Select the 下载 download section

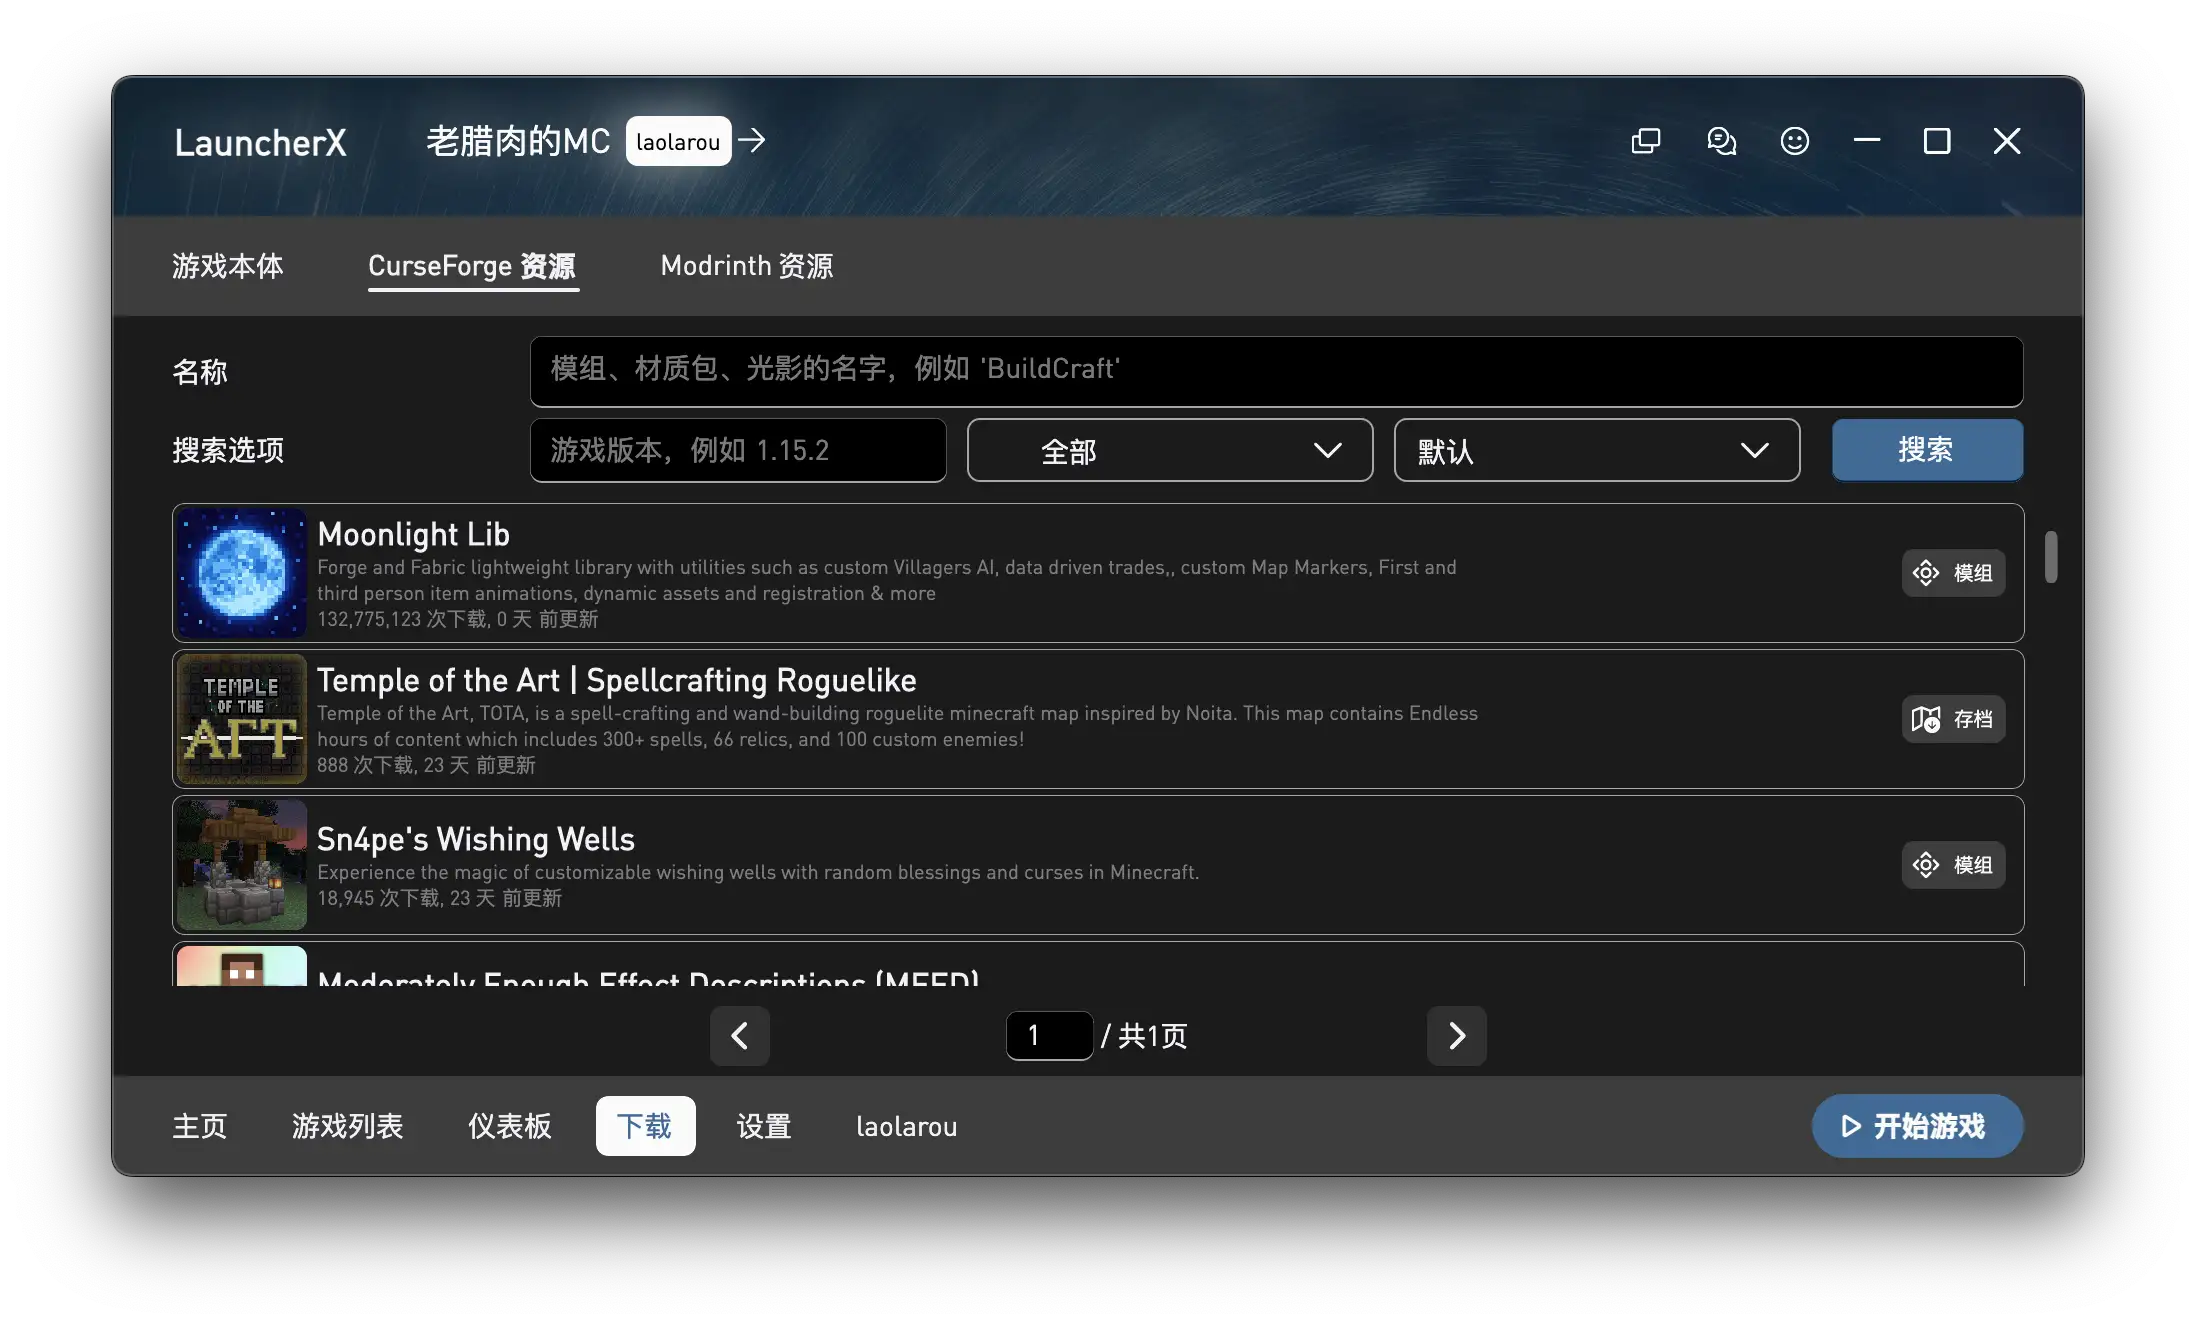[645, 1126]
